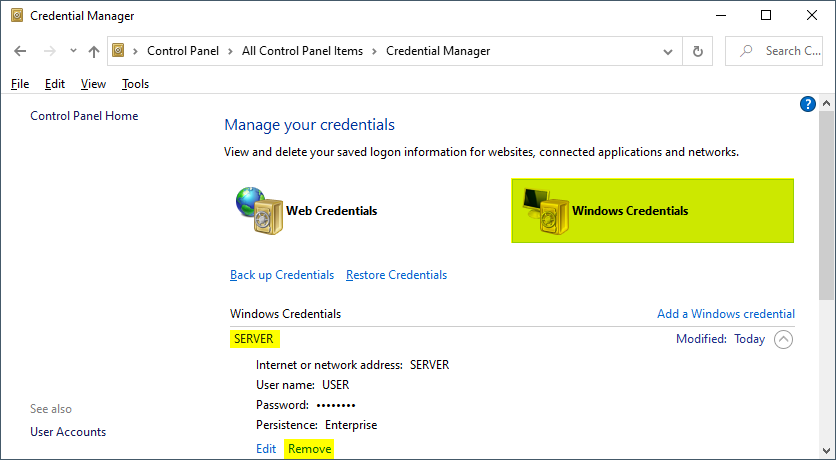Click Restore Credentials link

coord(396,275)
